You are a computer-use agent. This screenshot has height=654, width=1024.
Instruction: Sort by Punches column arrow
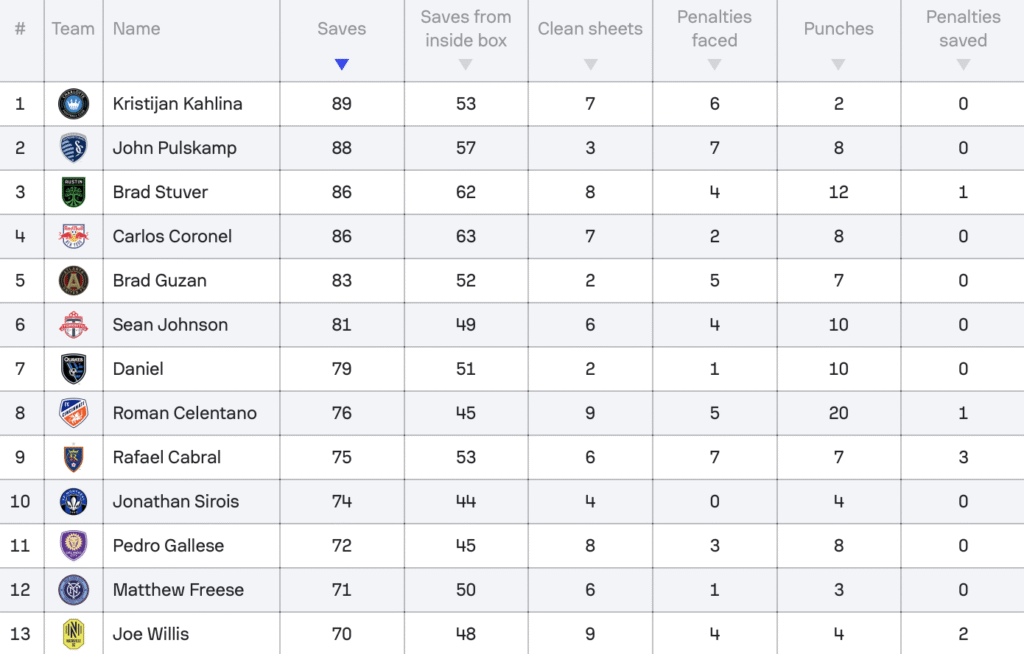839,64
